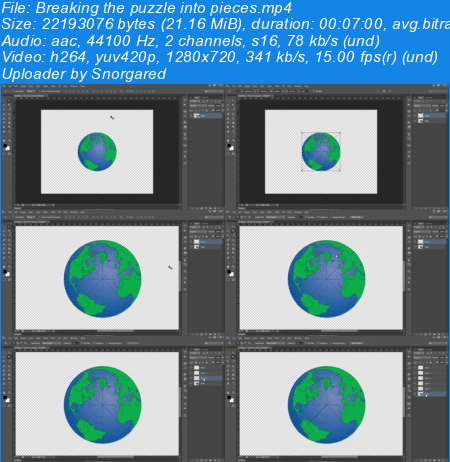This screenshot has width=450, height=462.
Task: Click the white background color swatch in top-right frame
Action: (232, 148)
